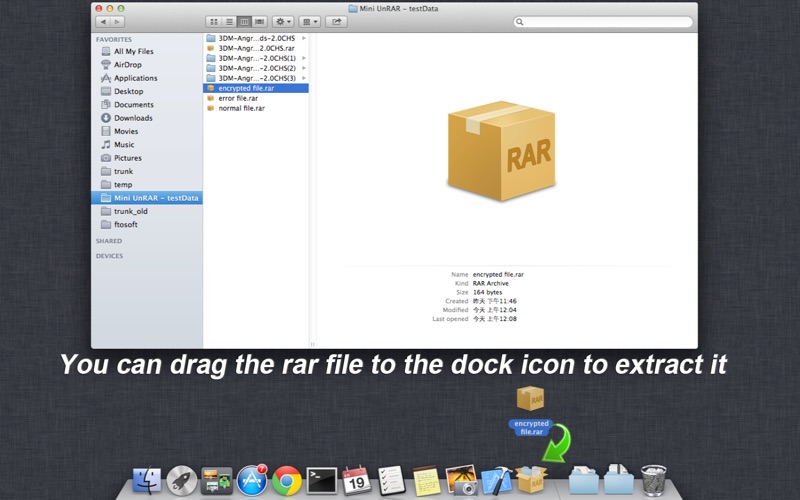Viewport: 800px width, 500px height.
Task: Open Finder from the Dock
Action: point(147,480)
